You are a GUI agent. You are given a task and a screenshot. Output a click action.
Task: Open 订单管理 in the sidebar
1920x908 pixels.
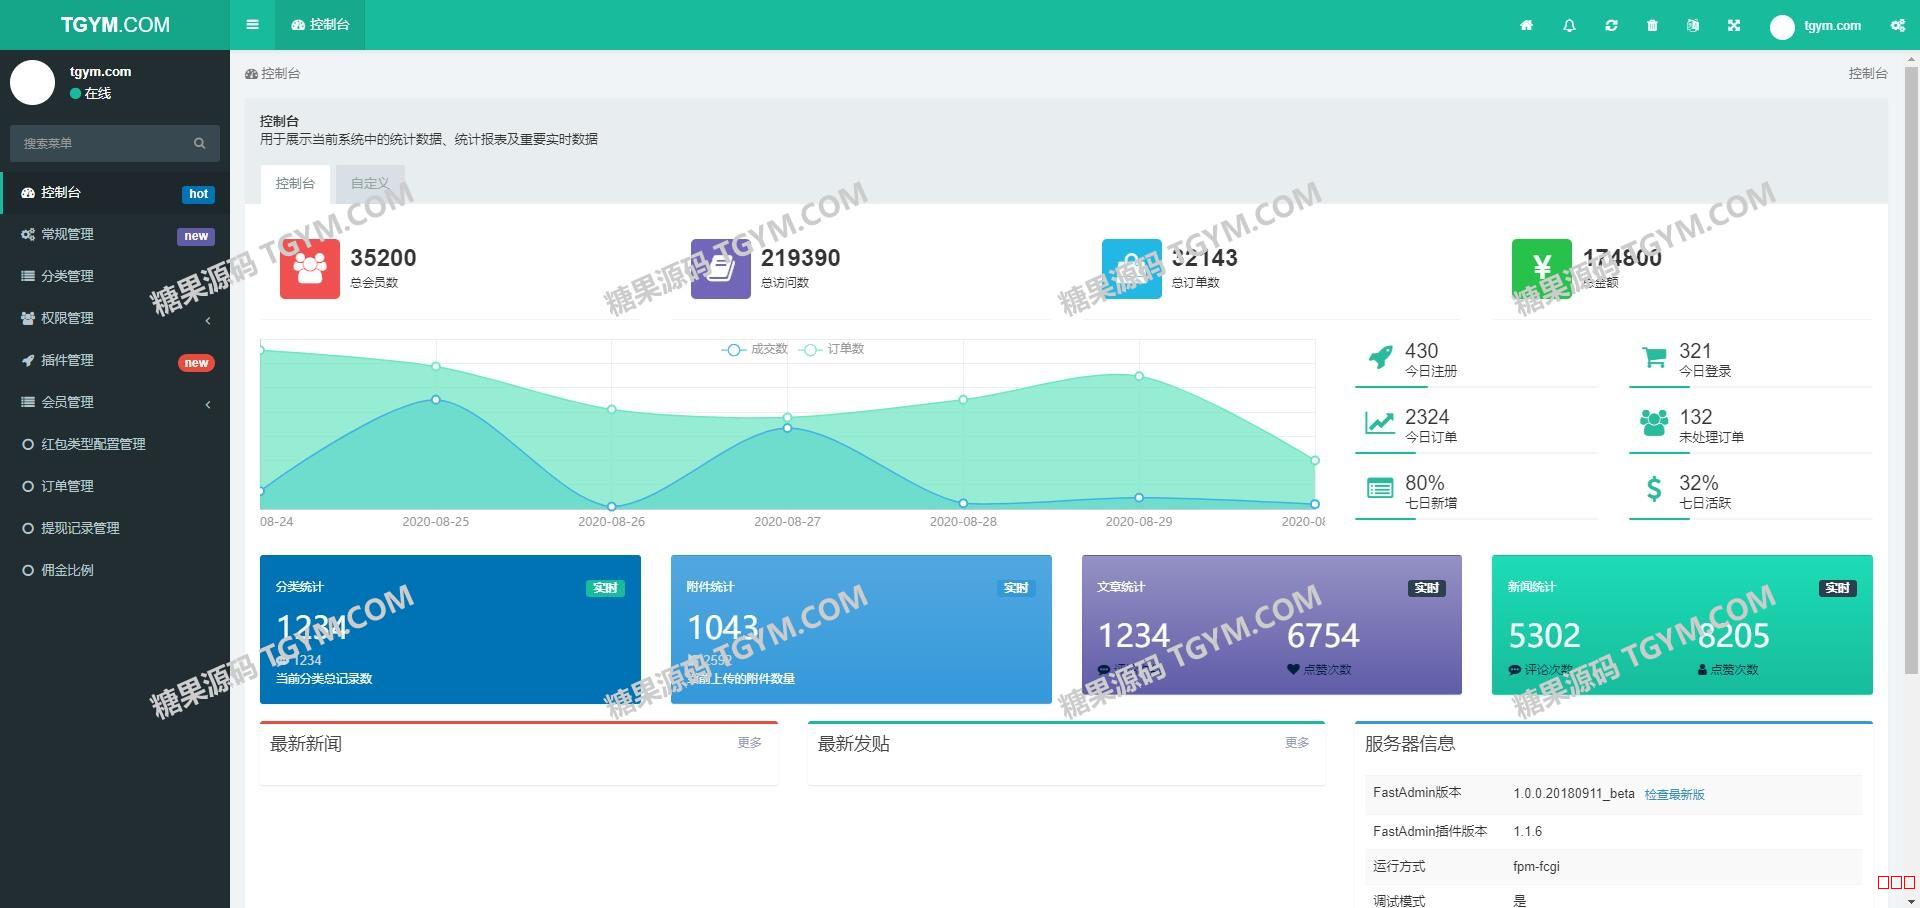point(115,486)
